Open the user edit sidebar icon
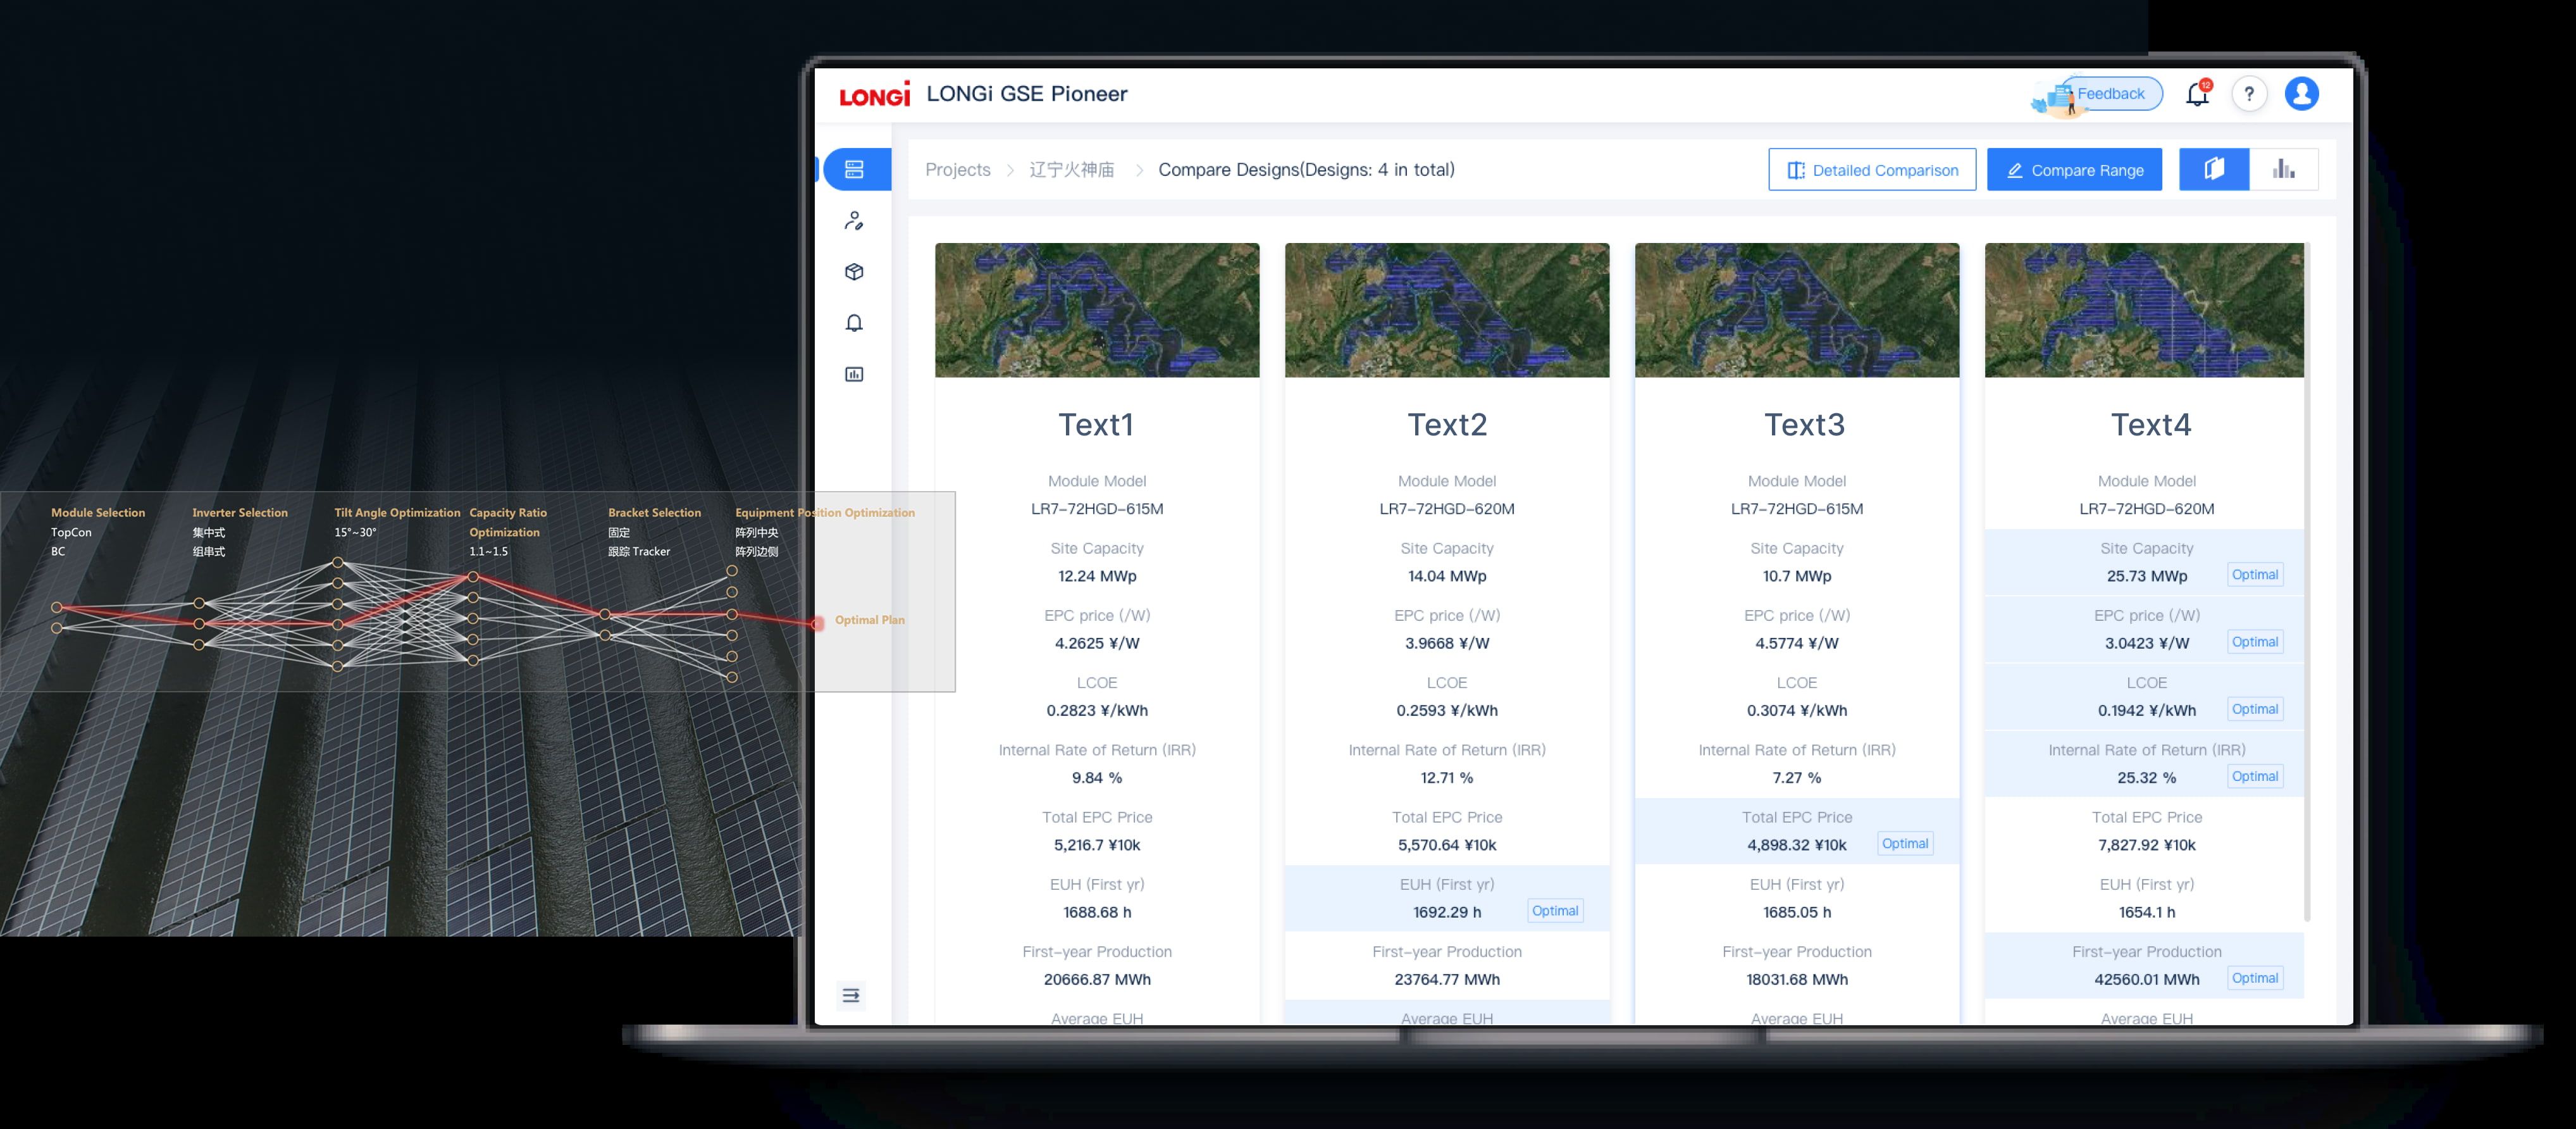Image resolution: width=2576 pixels, height=1129 pixels. pos(854,221)
